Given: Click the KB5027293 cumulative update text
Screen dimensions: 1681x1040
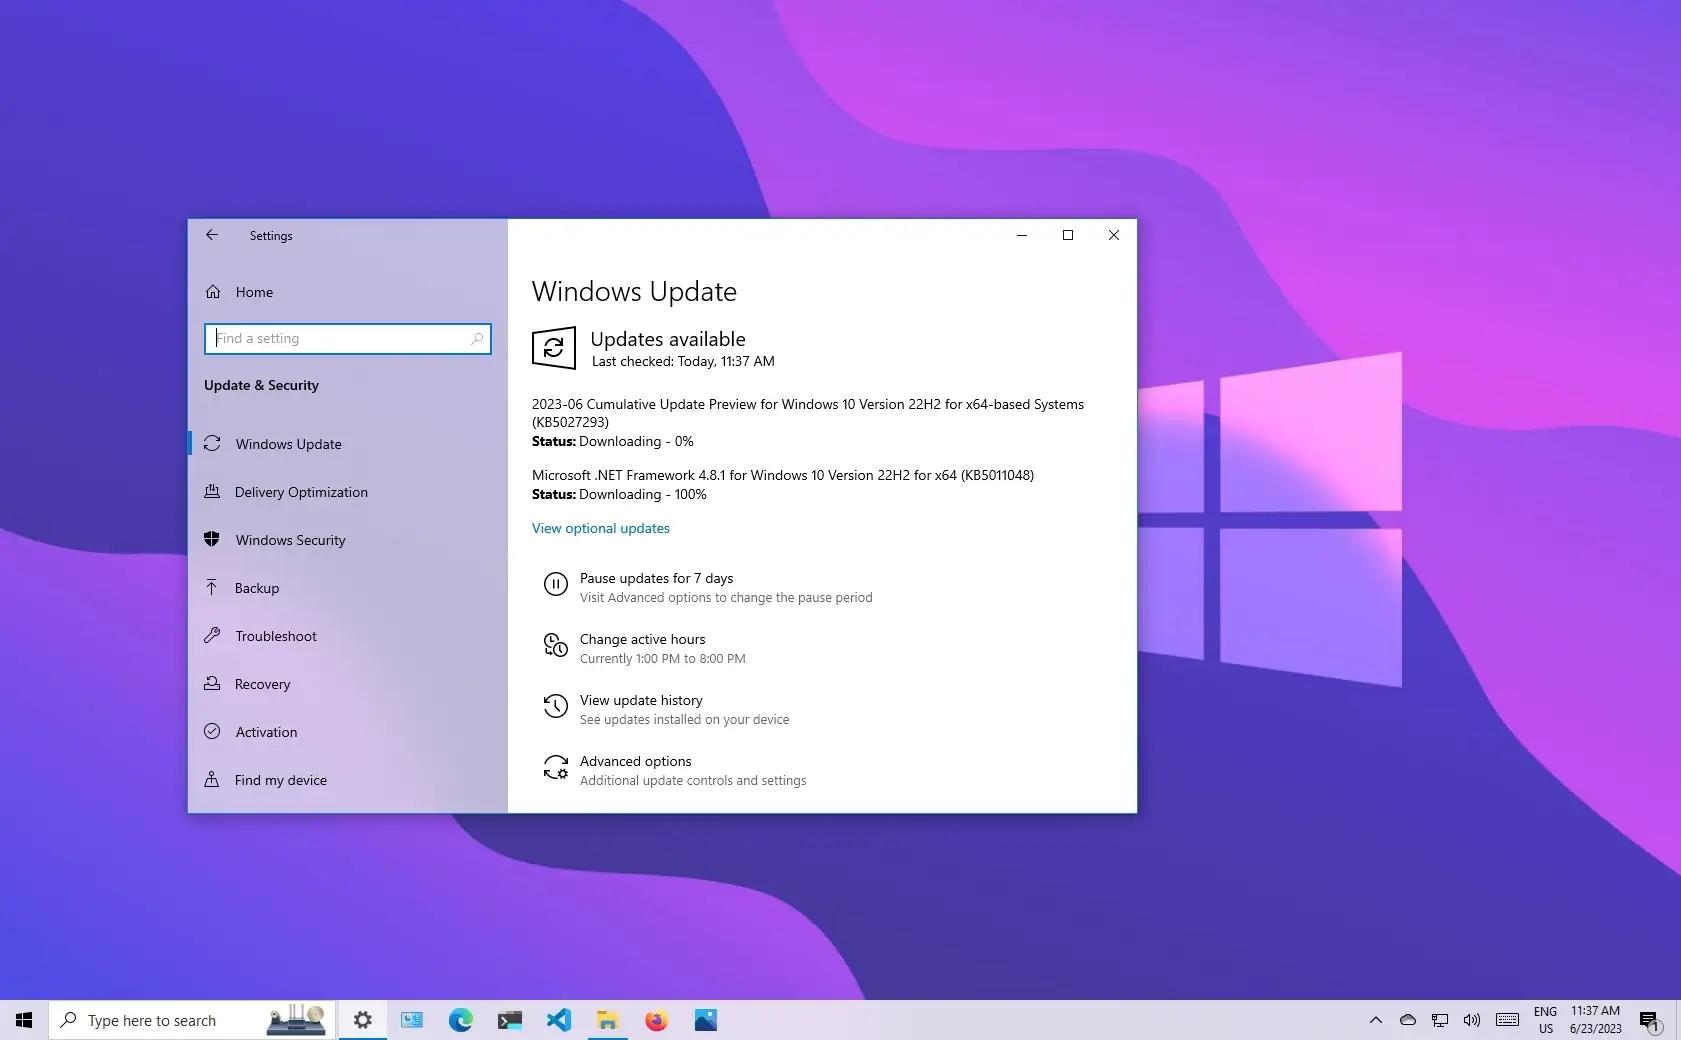Looking at the screenshot, I should (x=808, y=413).
